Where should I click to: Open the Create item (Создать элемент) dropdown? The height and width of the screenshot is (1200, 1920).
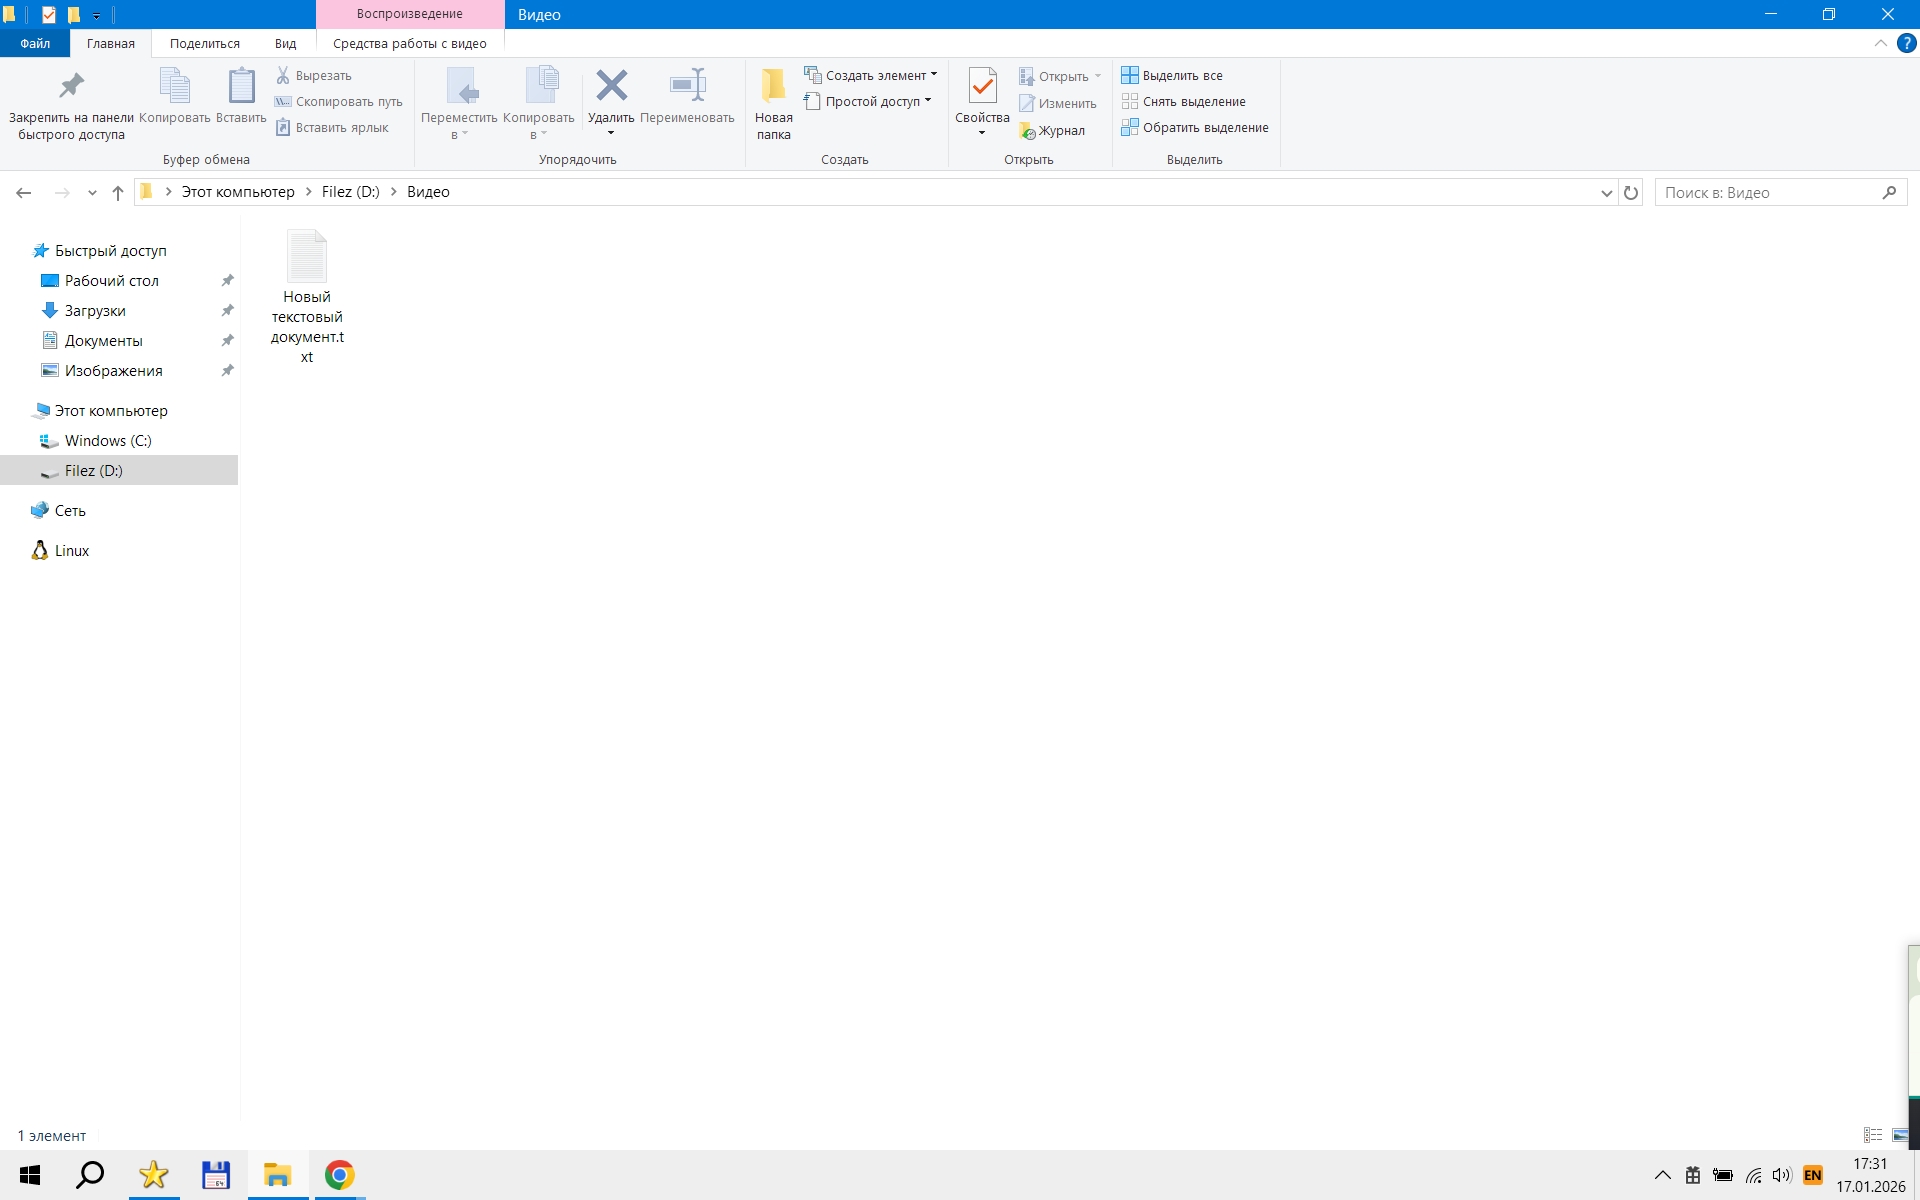[x=871, y=75]
